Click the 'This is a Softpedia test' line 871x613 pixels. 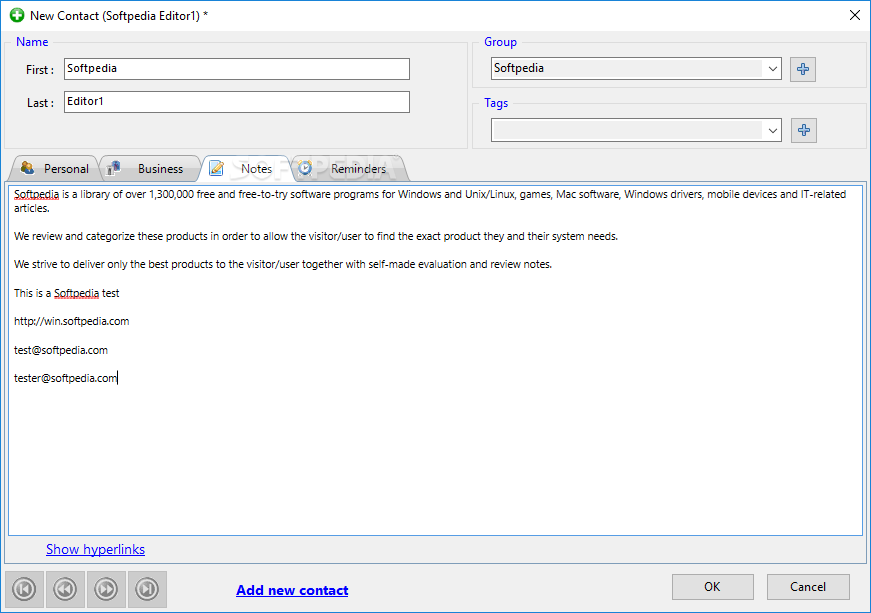tap(67, 293)
